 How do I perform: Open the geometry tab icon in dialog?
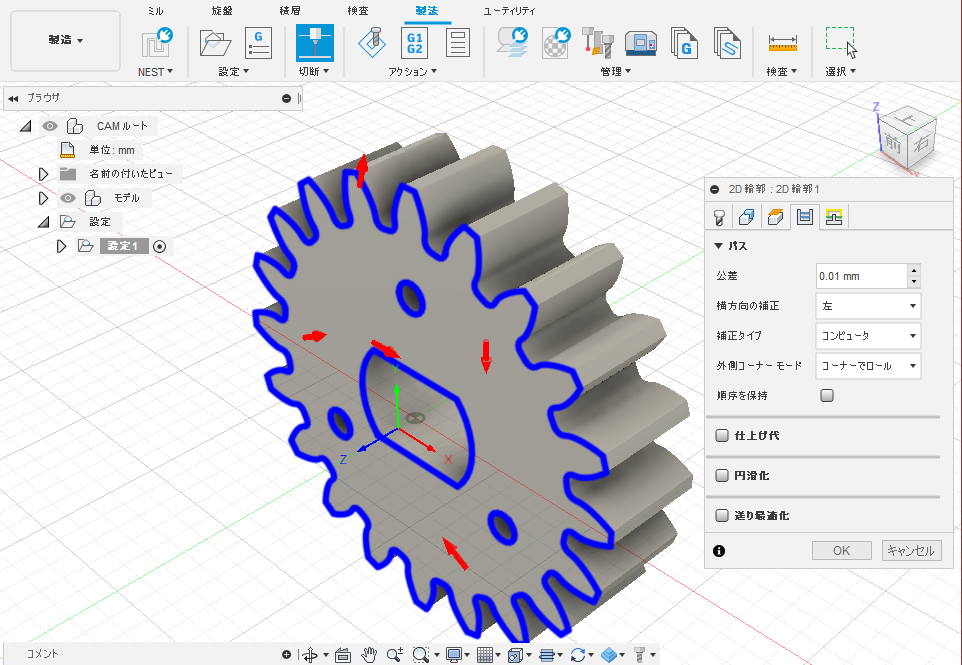746,217
